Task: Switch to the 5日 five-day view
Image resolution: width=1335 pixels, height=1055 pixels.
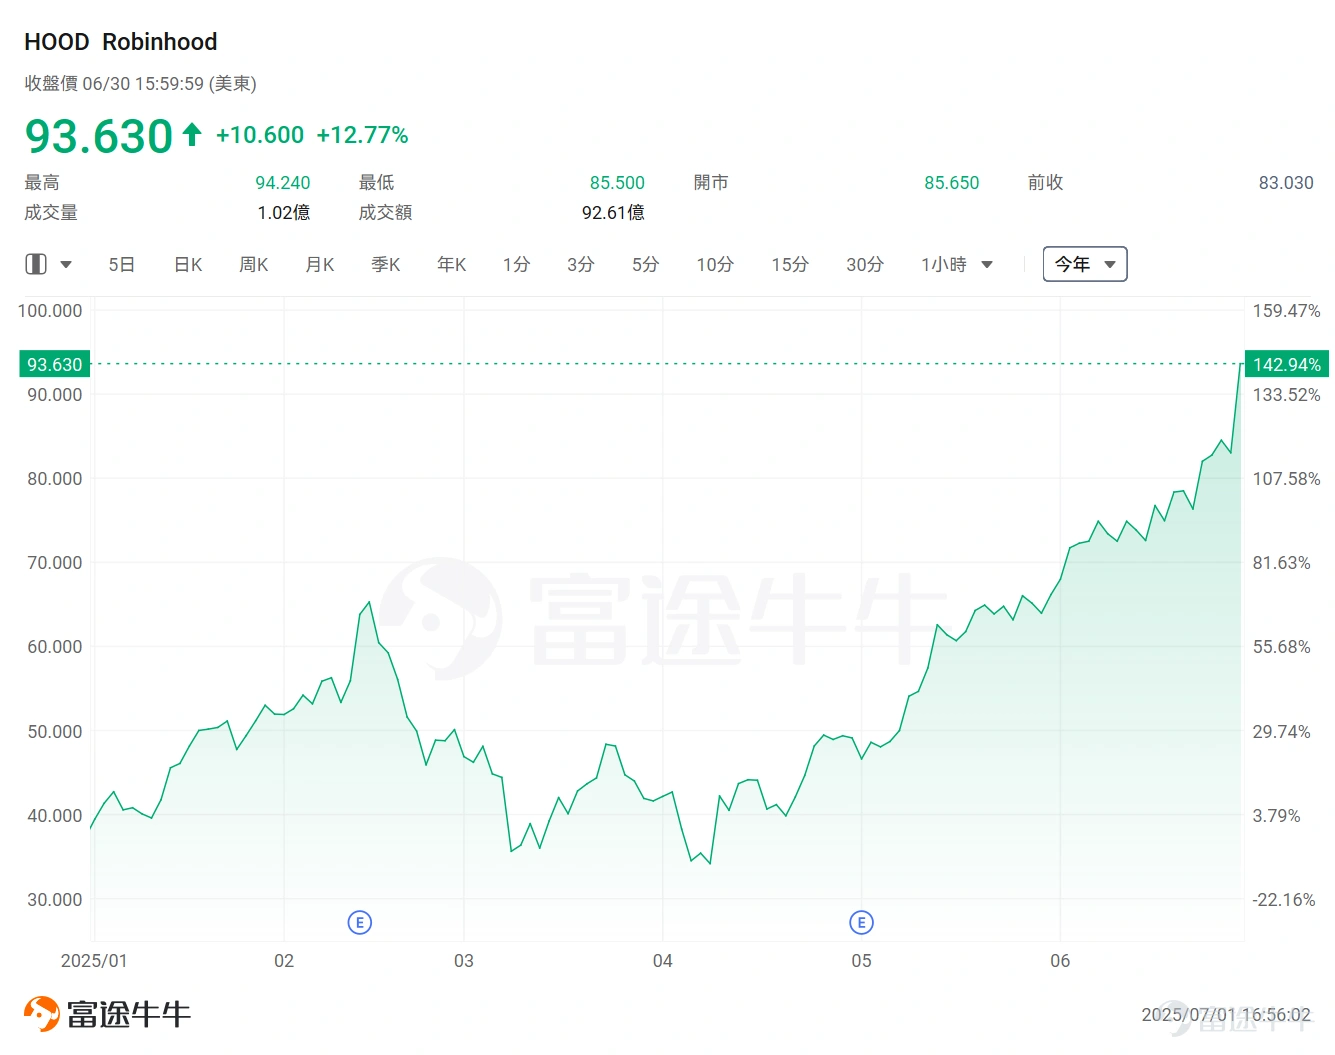Action: (x=121, y=264)
